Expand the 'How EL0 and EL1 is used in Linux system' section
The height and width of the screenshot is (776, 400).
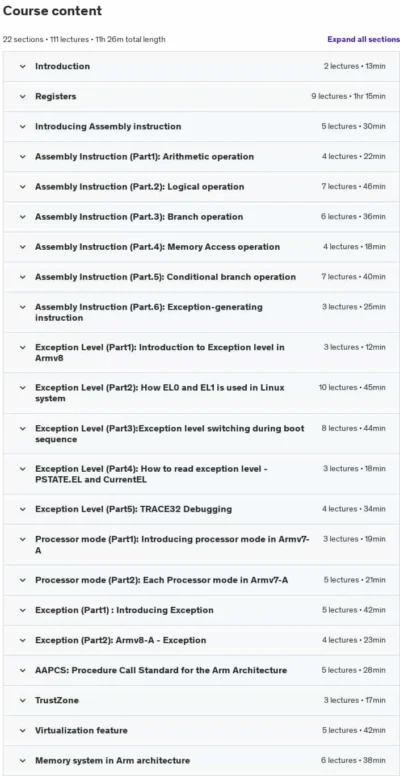tap(201, 393)
